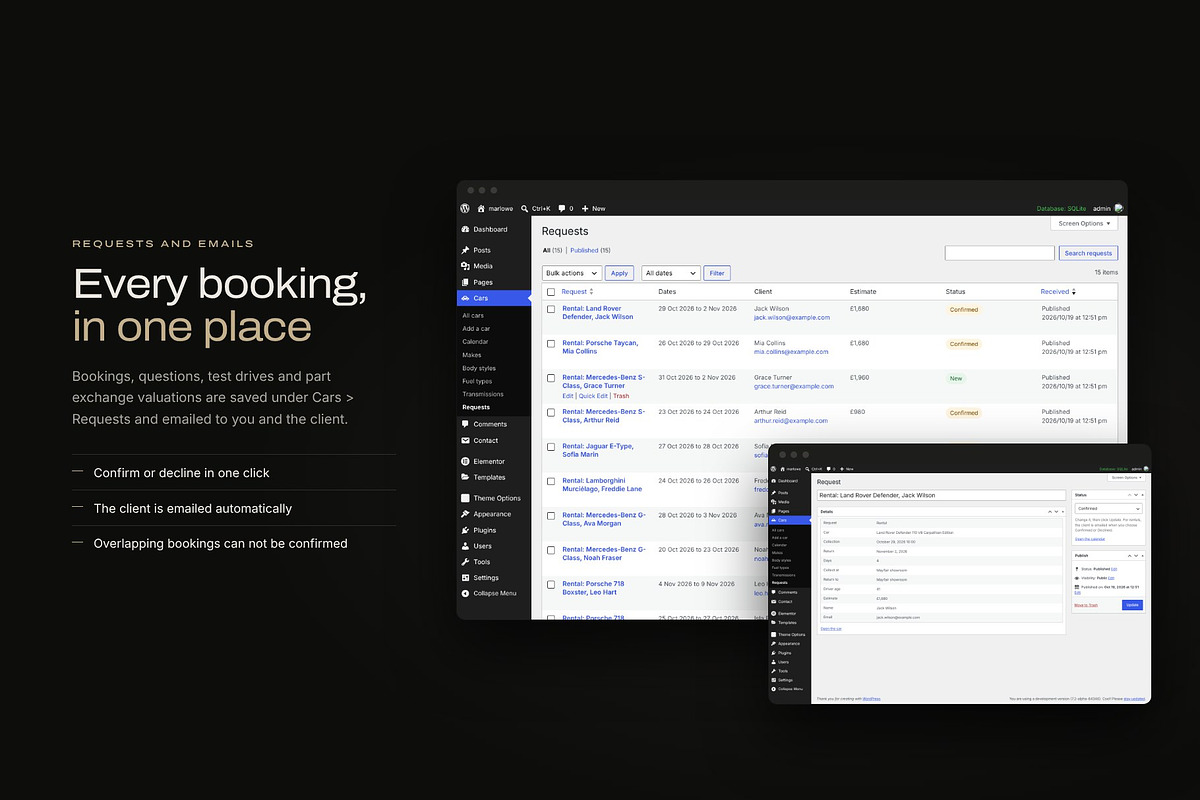The height and width of the screenshot is (800, 1200).
Task: Click the admin avatar in Requests window
Action: pos(1119,208)
